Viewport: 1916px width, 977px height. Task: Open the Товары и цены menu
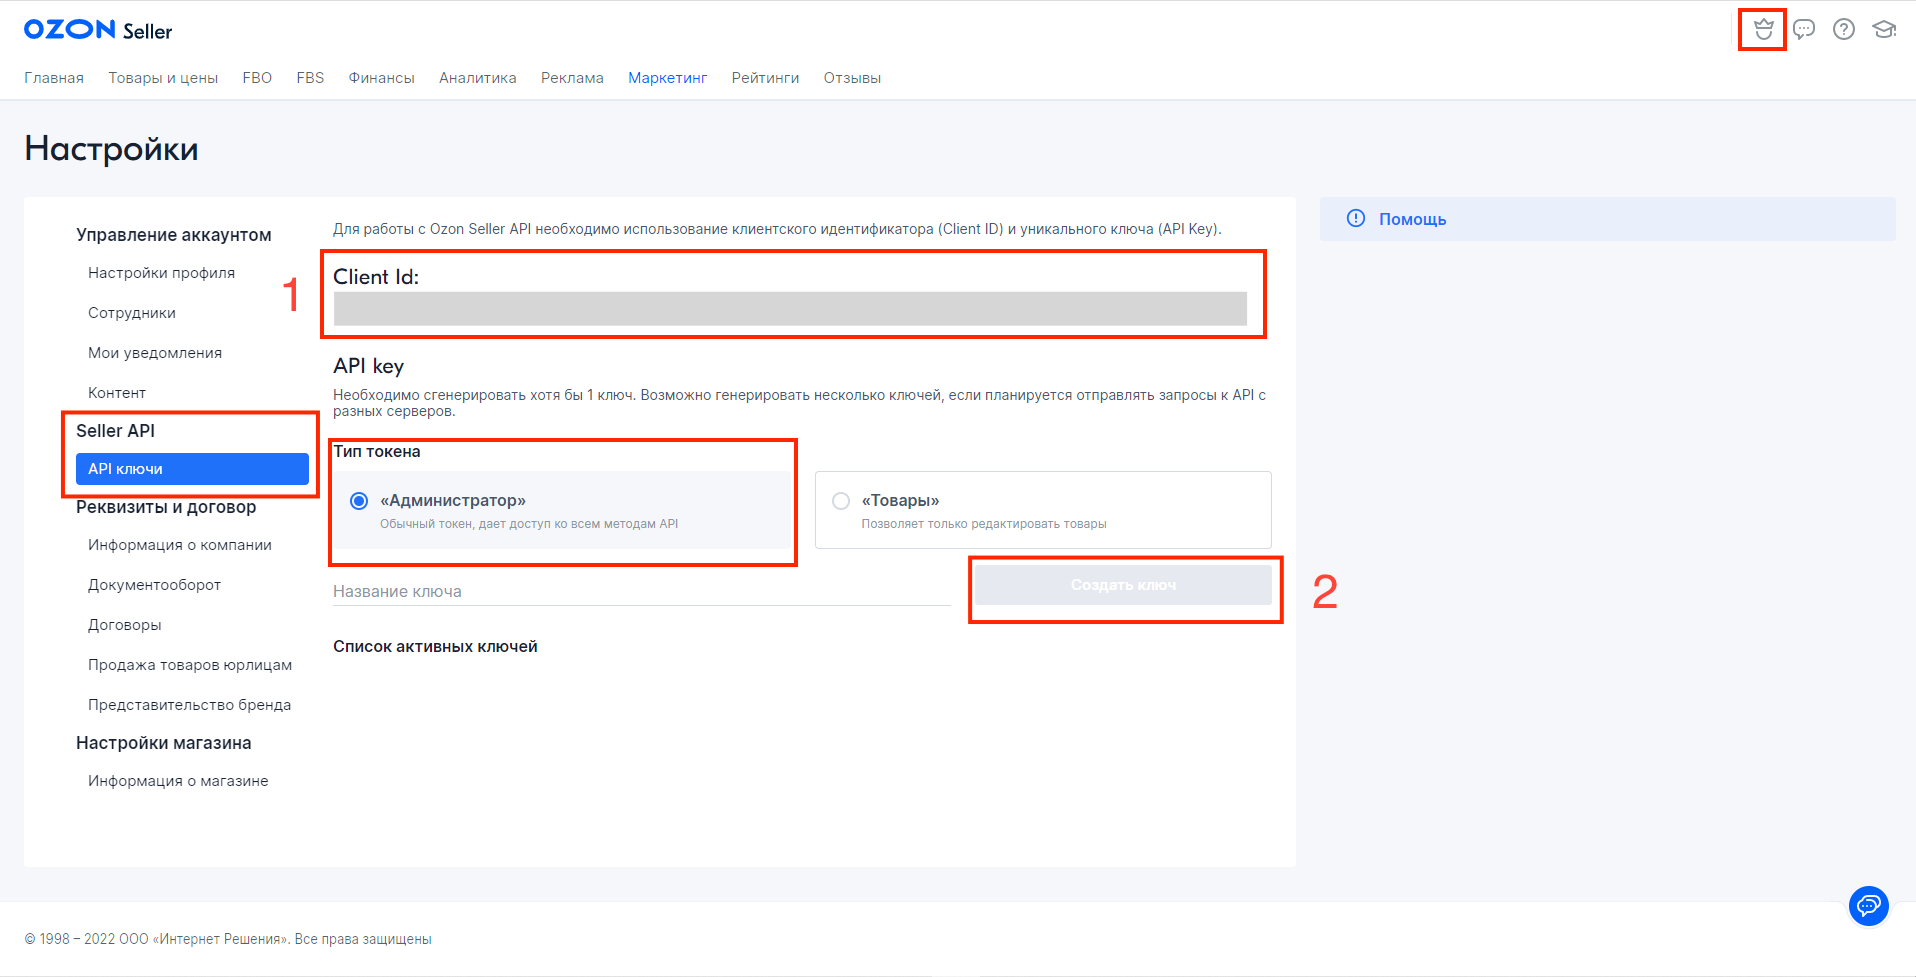pyautogui.click(x=163, y=78)
